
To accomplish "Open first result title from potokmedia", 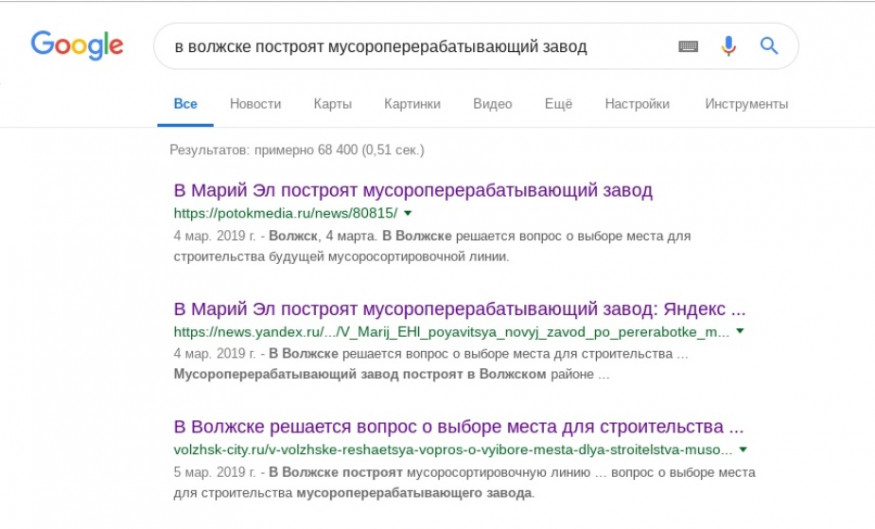I will (x=413, y=190).
